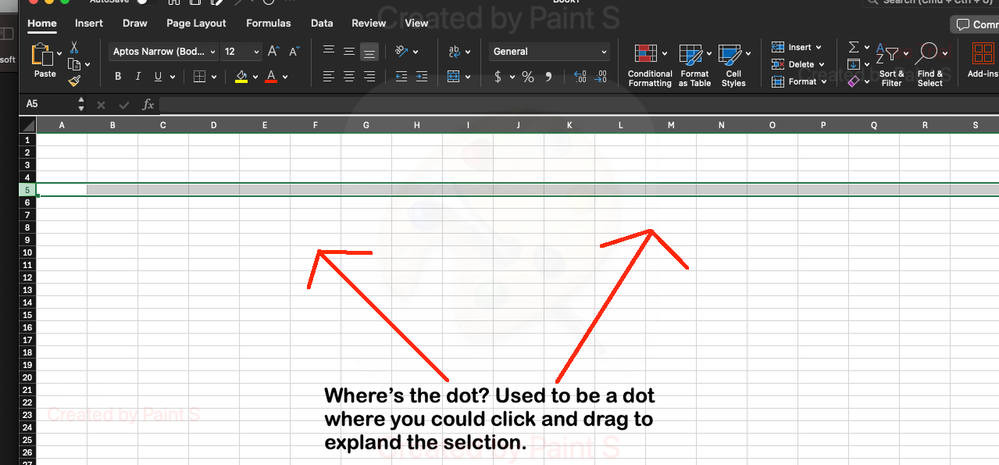The width and height of the screenshot is (999, 465).
Task: Click the Merge & Center icon
Action: point(454,76)
